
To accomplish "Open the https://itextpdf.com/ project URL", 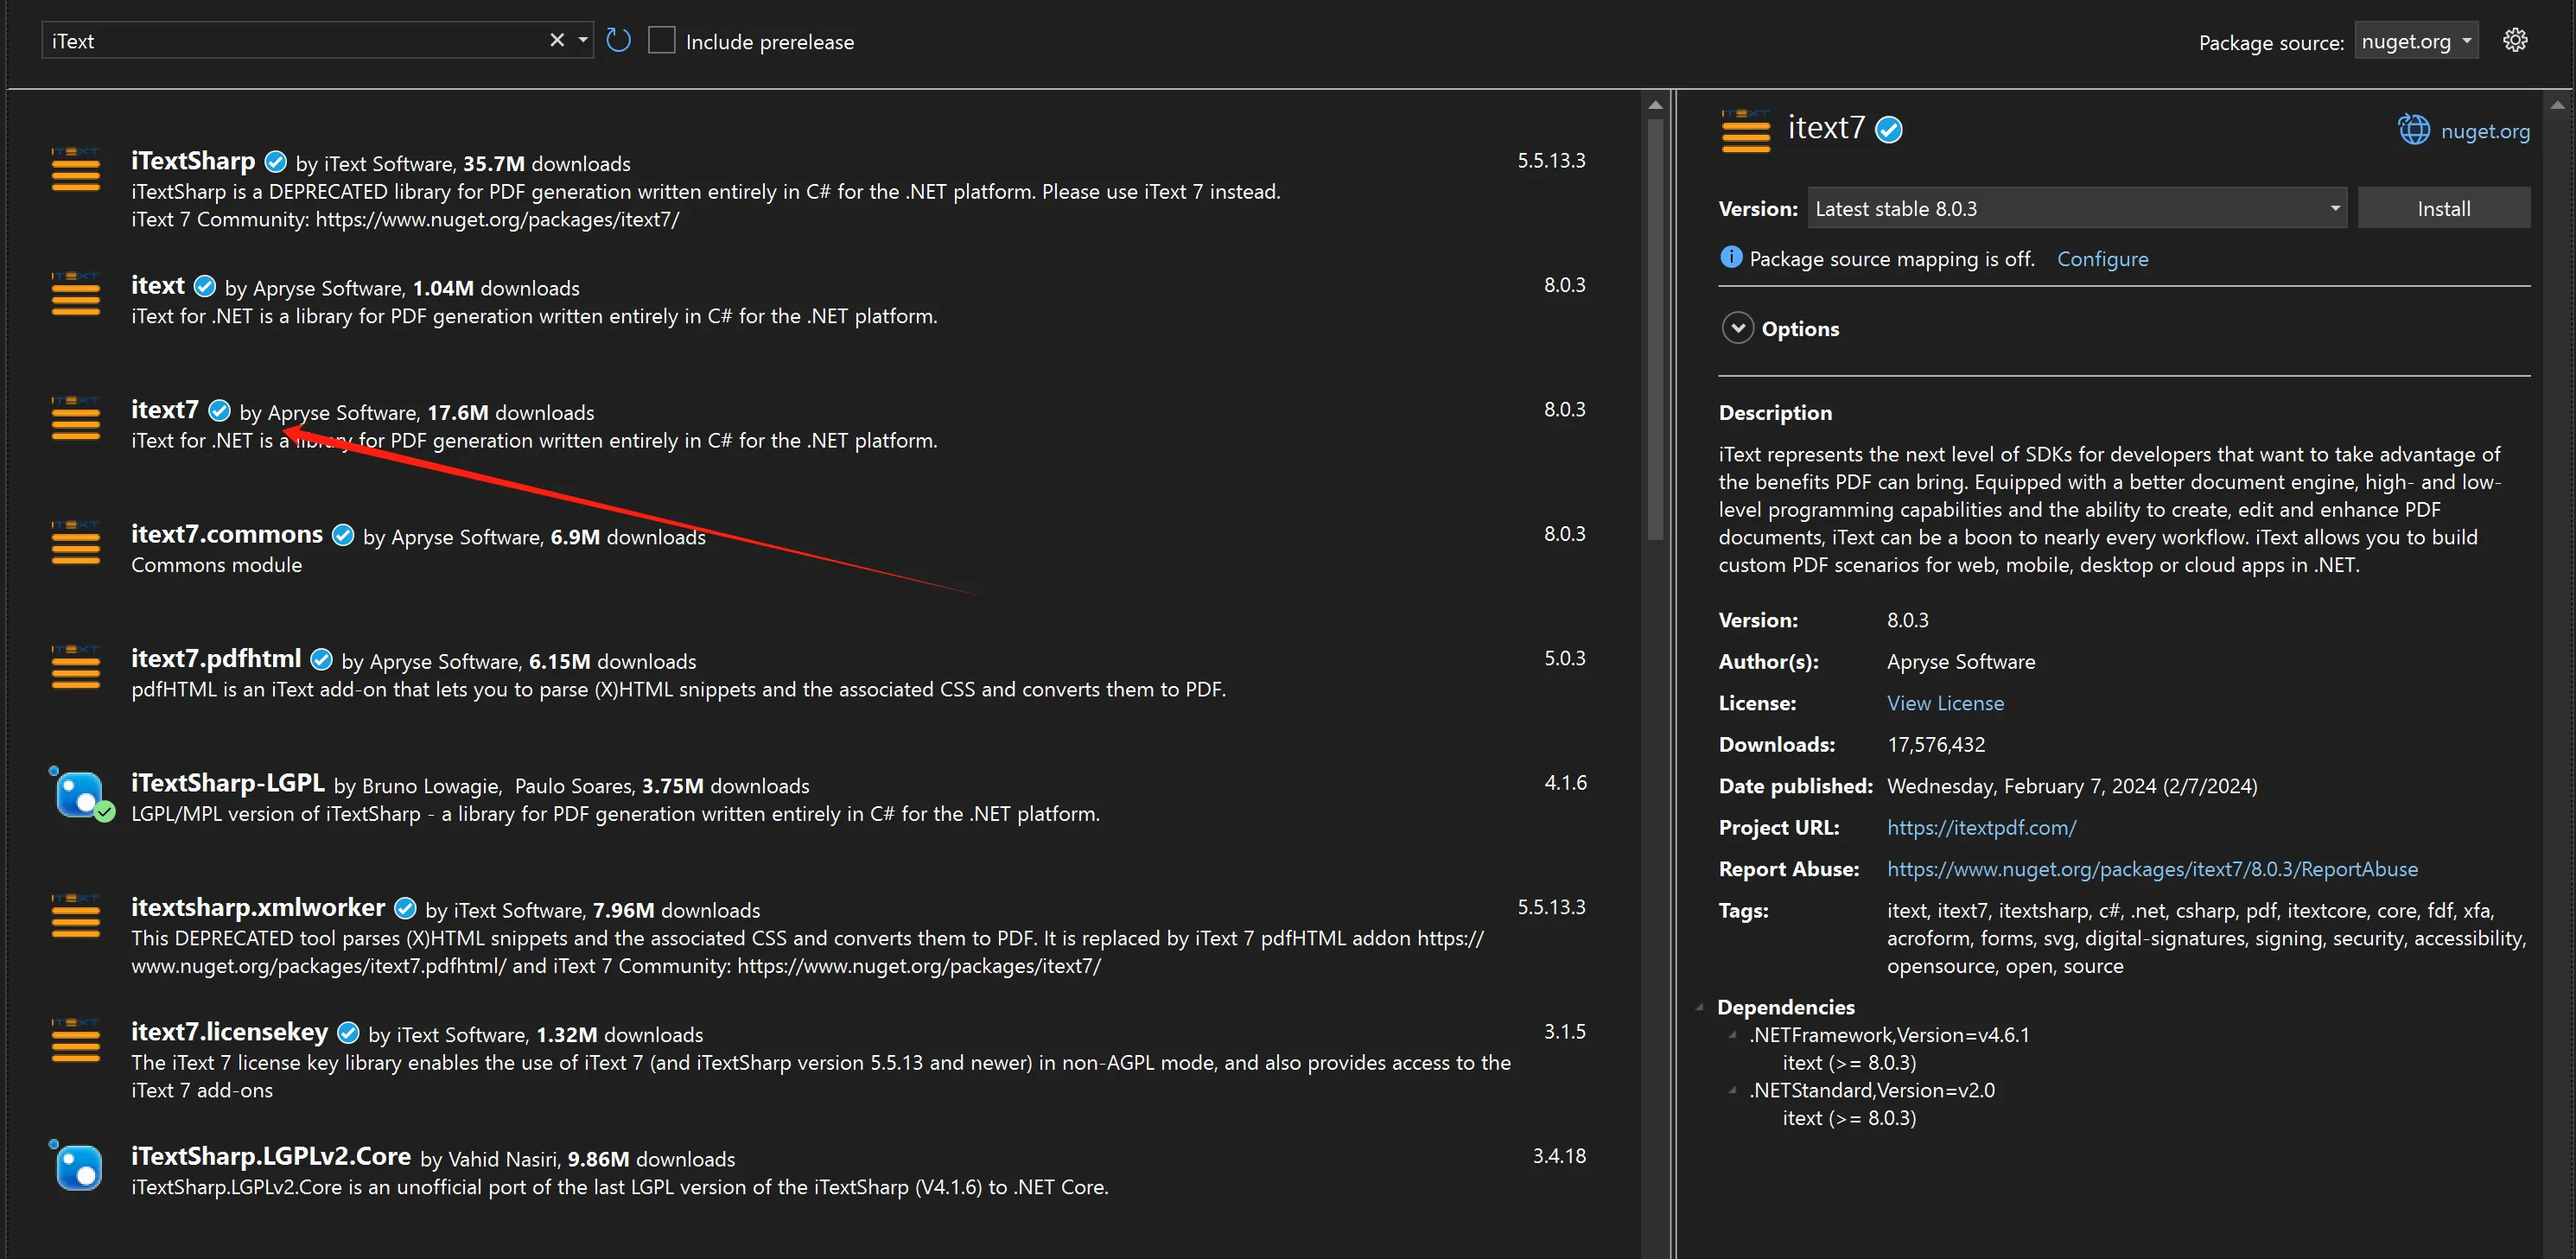I will point(1981,827).
